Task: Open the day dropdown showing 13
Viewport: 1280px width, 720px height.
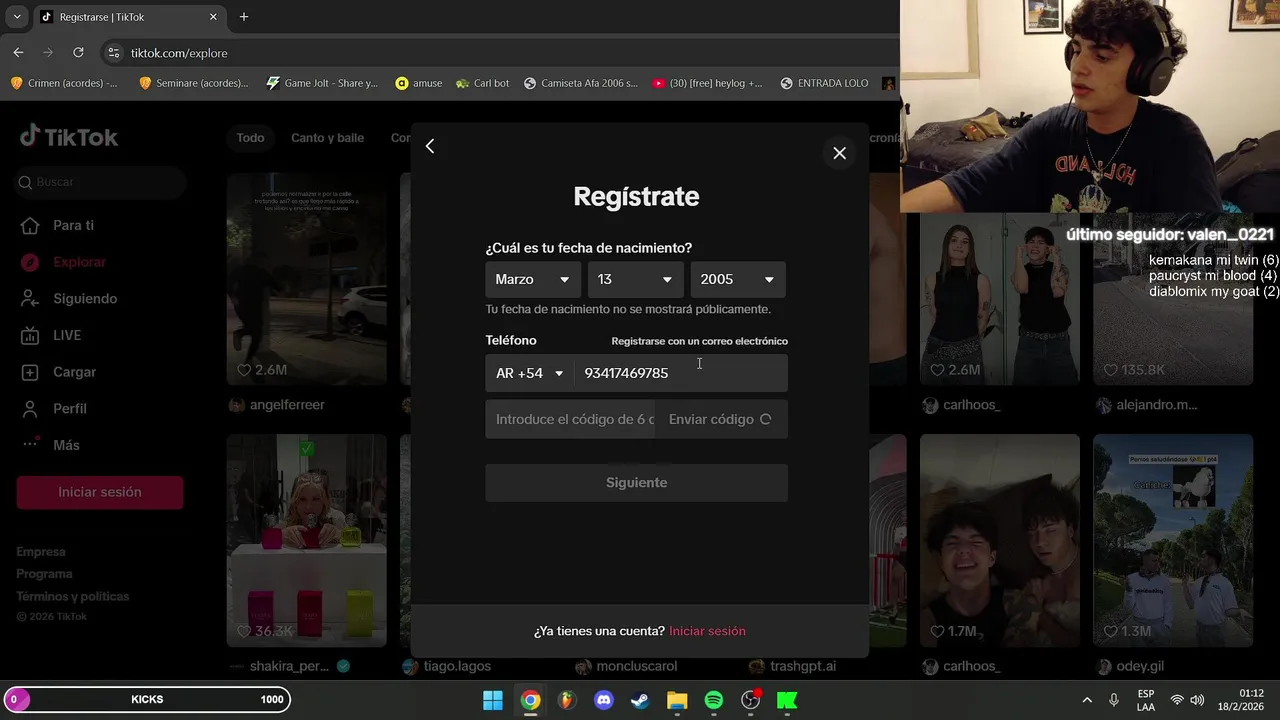Action: pyautogui.click(x=636, y=280)
